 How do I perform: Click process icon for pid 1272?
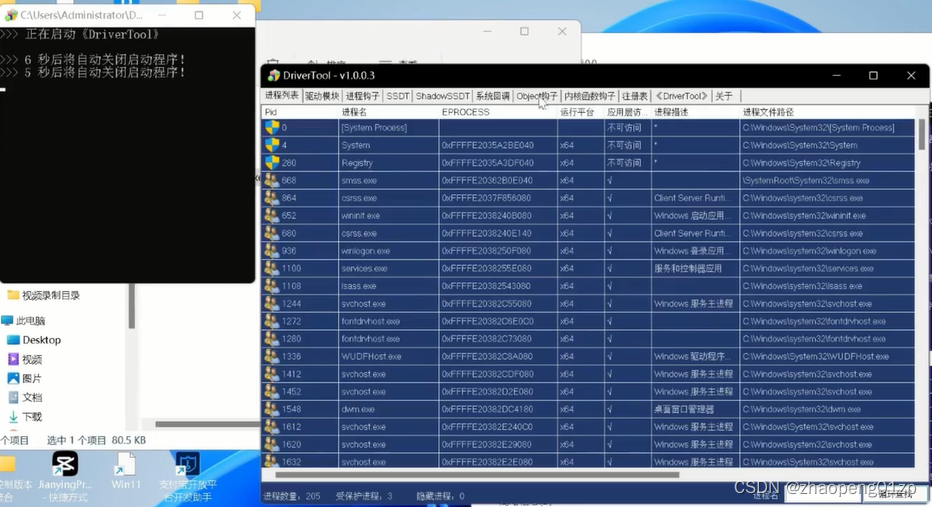coord(272,321)
